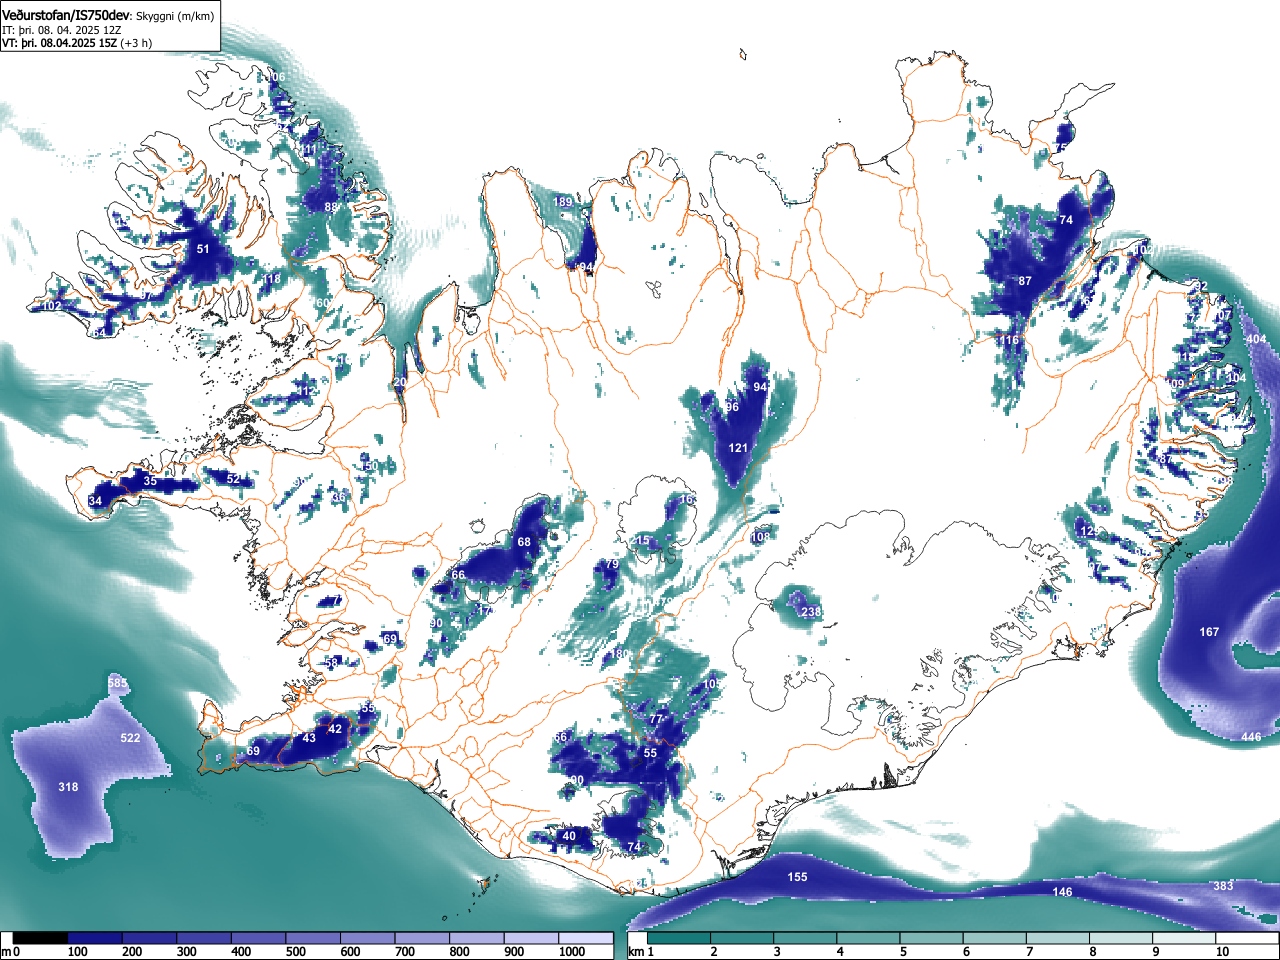
Task: Click the legend label km 1
Action: (x=641, y=952)
